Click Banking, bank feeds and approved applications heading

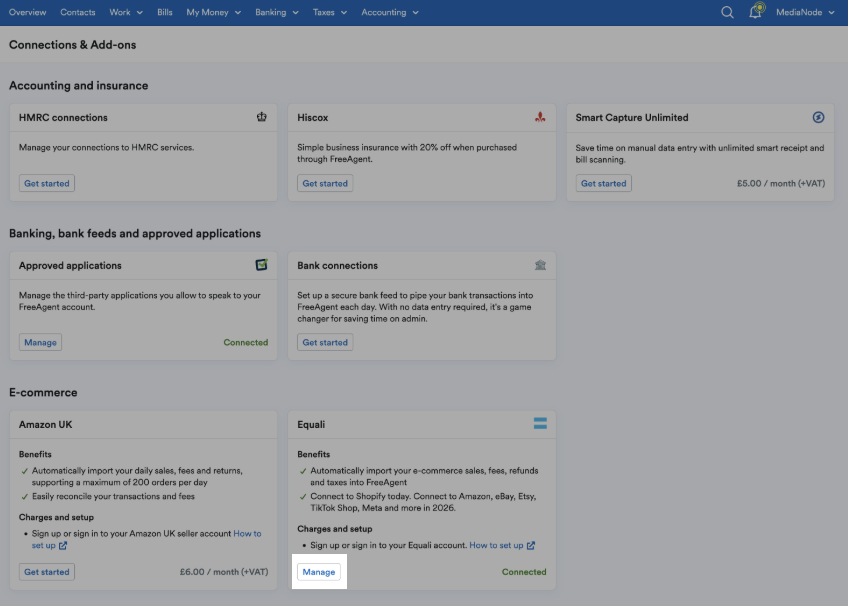coord(135,234)
